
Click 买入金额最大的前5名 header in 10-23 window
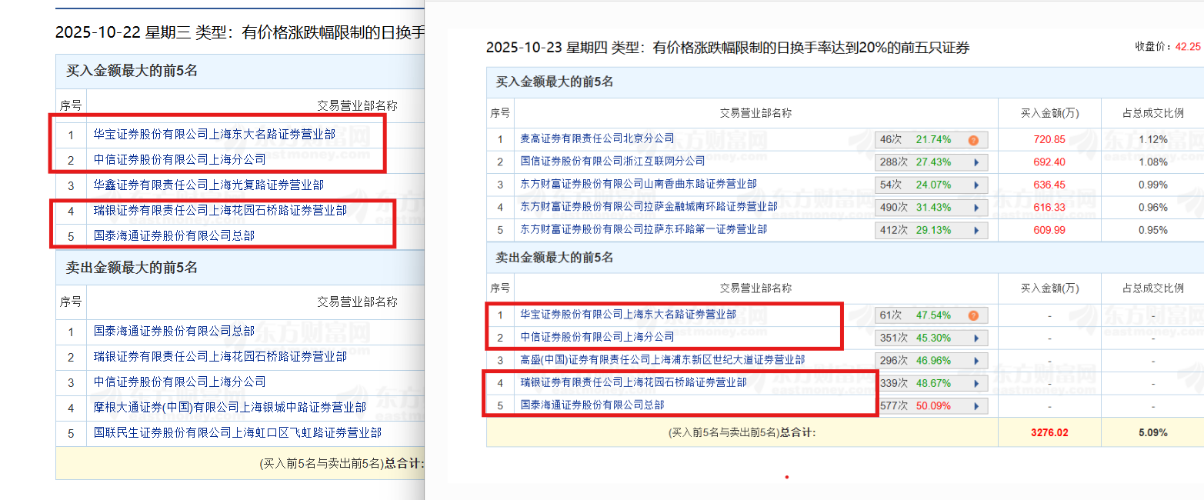coord(556,81)
